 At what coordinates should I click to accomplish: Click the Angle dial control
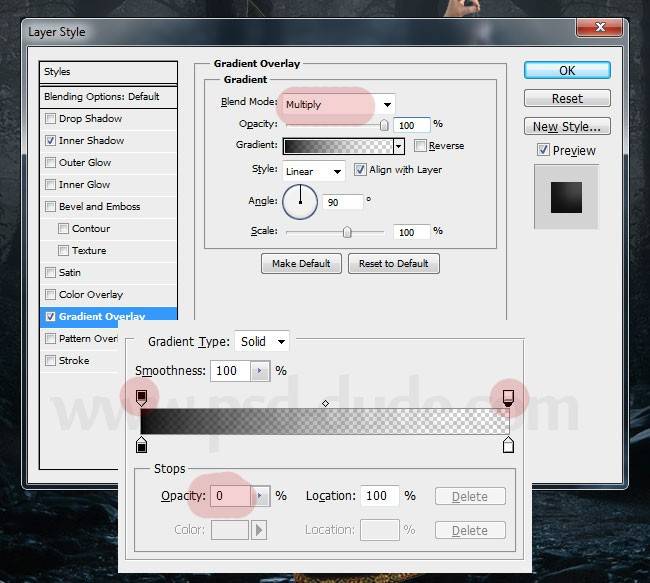click(300, 203)
